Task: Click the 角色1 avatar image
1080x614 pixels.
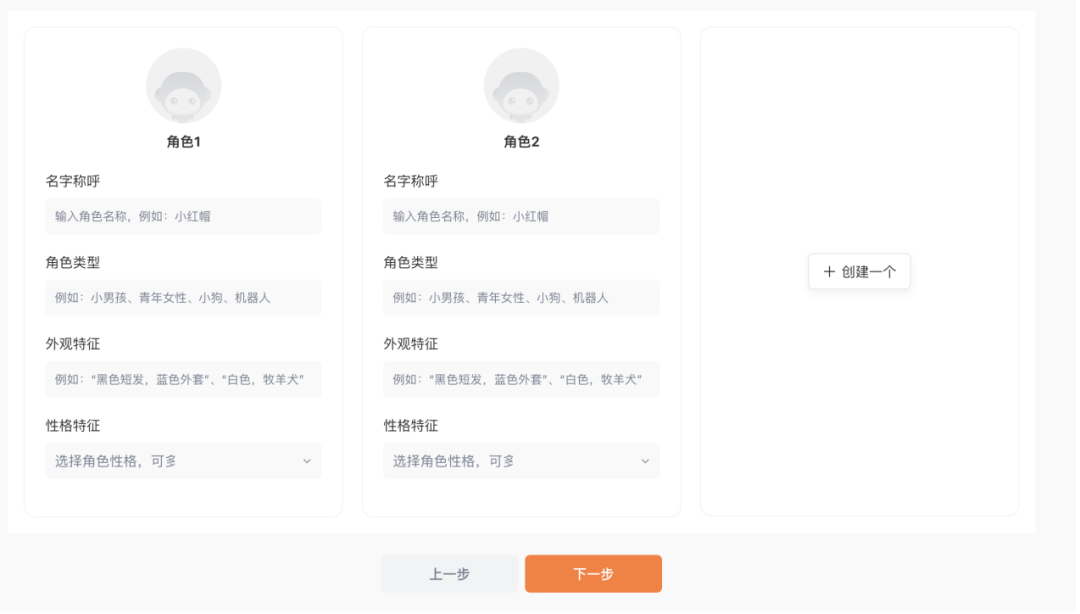Action: (x=184, y=86)
